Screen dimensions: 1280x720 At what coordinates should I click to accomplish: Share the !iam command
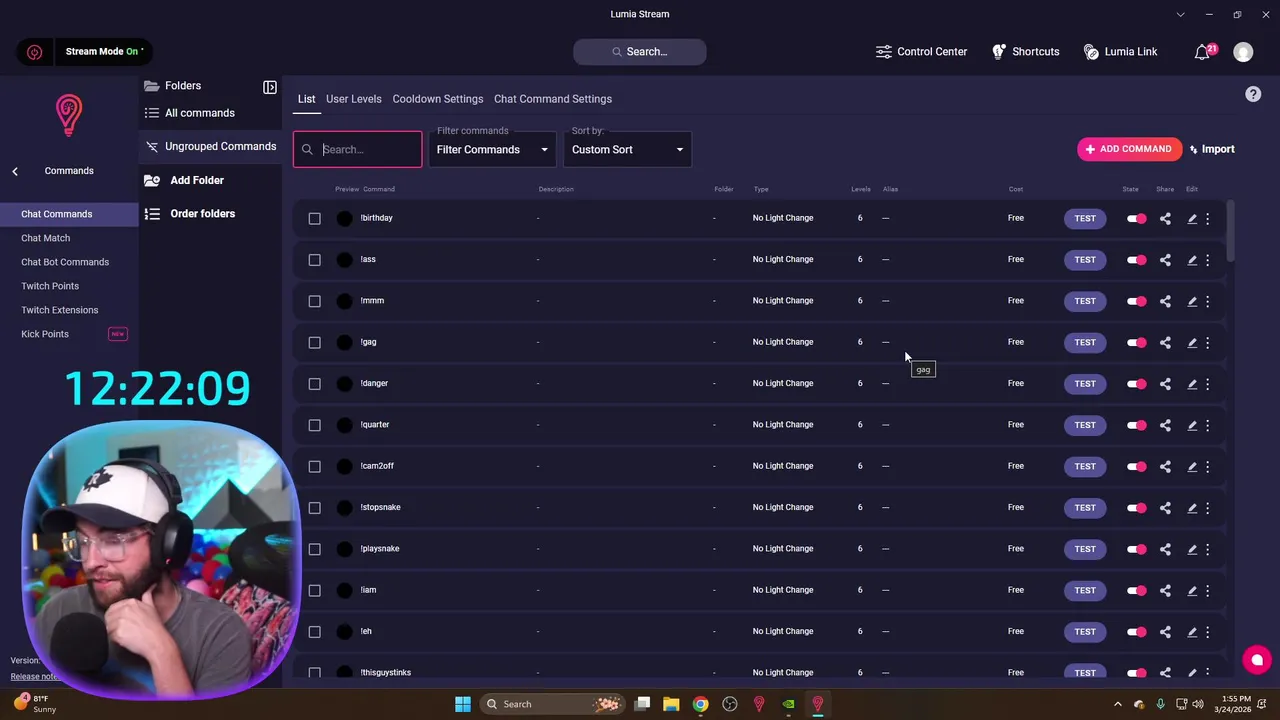[1165, 590]
